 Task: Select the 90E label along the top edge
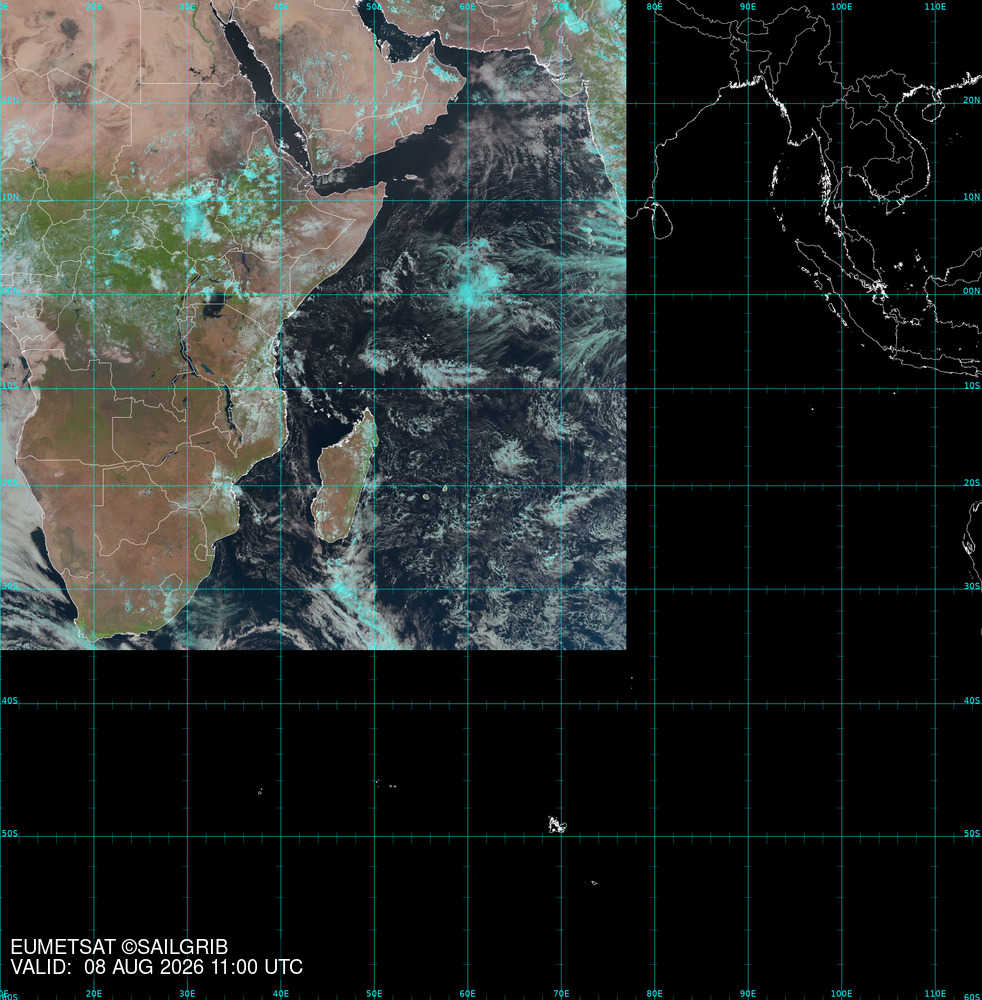(747, 6)
